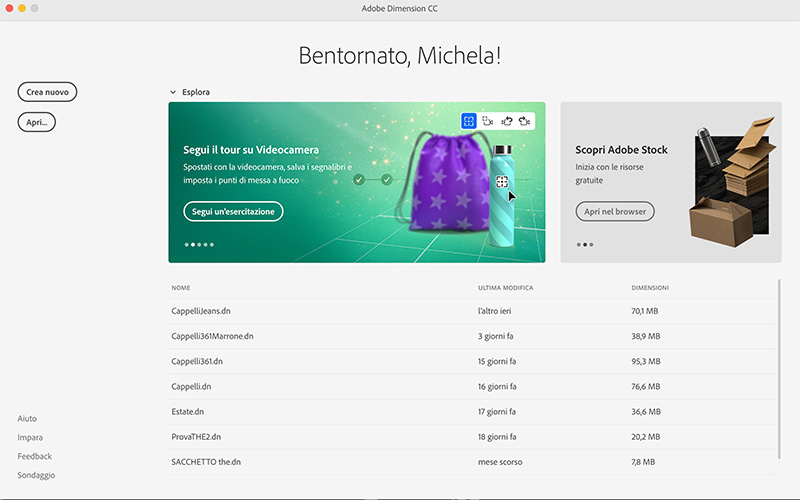Click the Segui il tour su Videocamera heading
The width and height of the screenshot is (800, 500).
[x=251, y=149]
